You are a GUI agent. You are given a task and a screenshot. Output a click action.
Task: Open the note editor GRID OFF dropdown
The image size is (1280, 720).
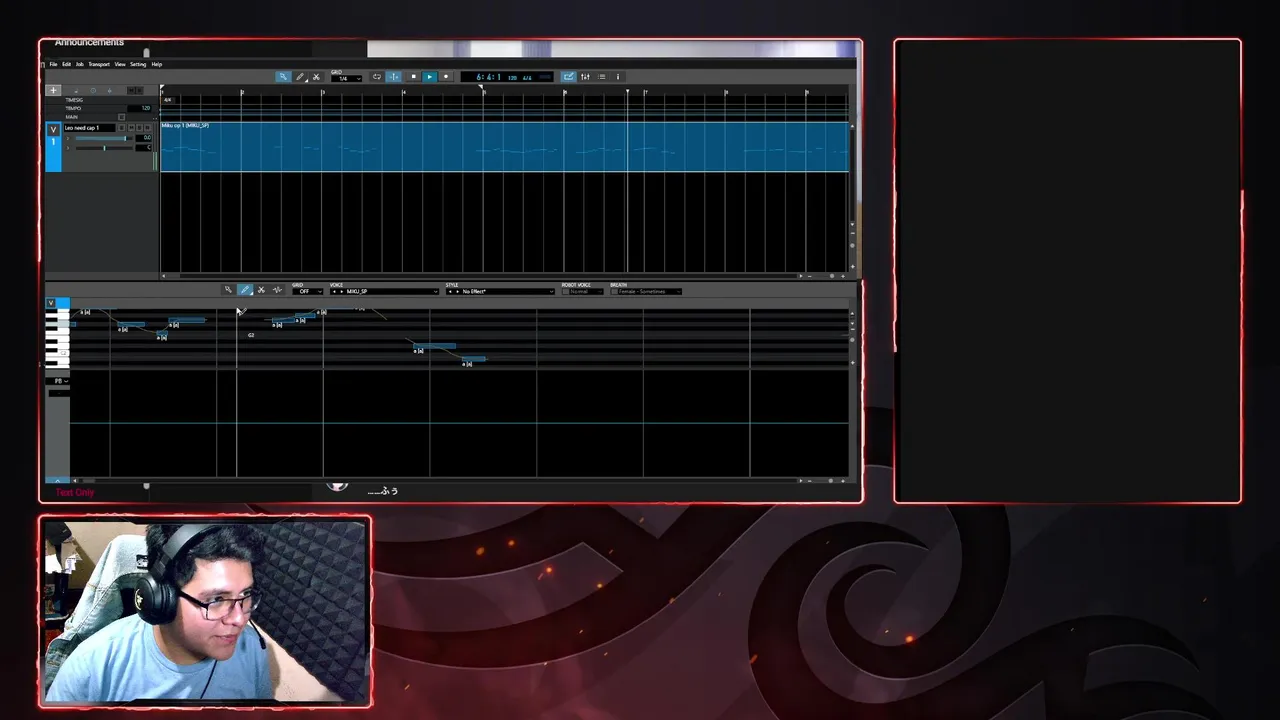point(308,292)
